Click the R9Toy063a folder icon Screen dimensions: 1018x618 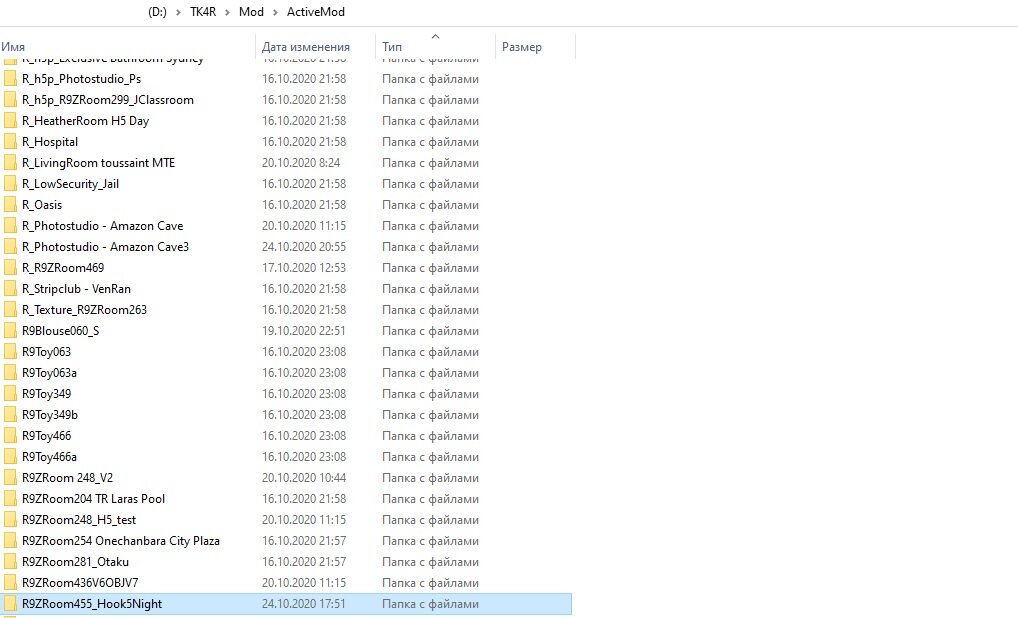point(10,373)
